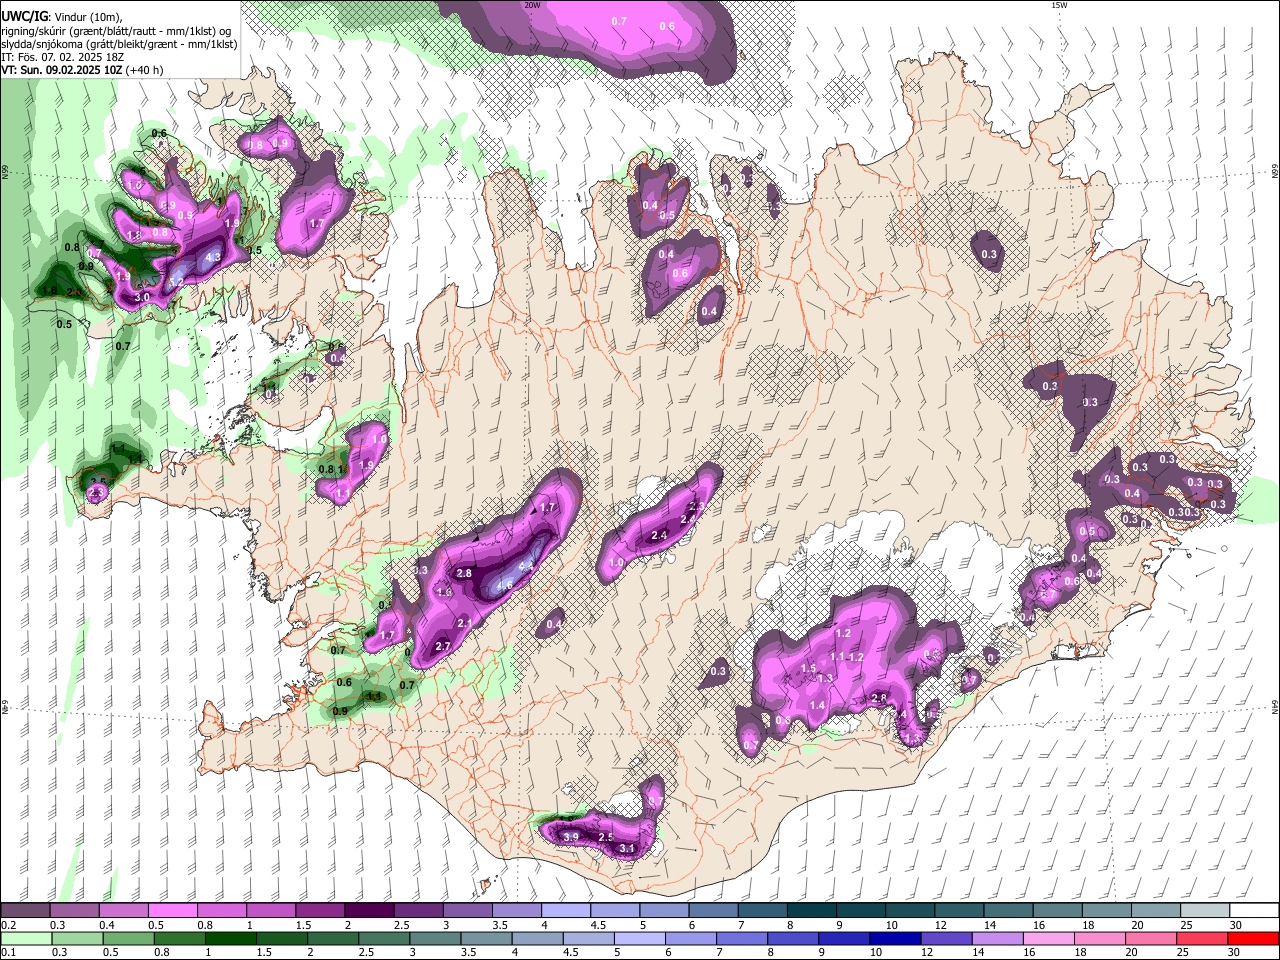Click the 2.4 value in central Iceland

click(659, 536)
